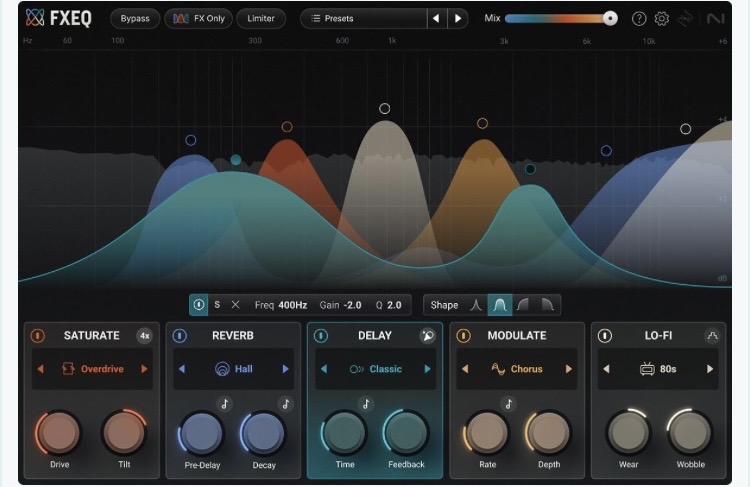Click the FXEQ logo icon

click(35, 18)
